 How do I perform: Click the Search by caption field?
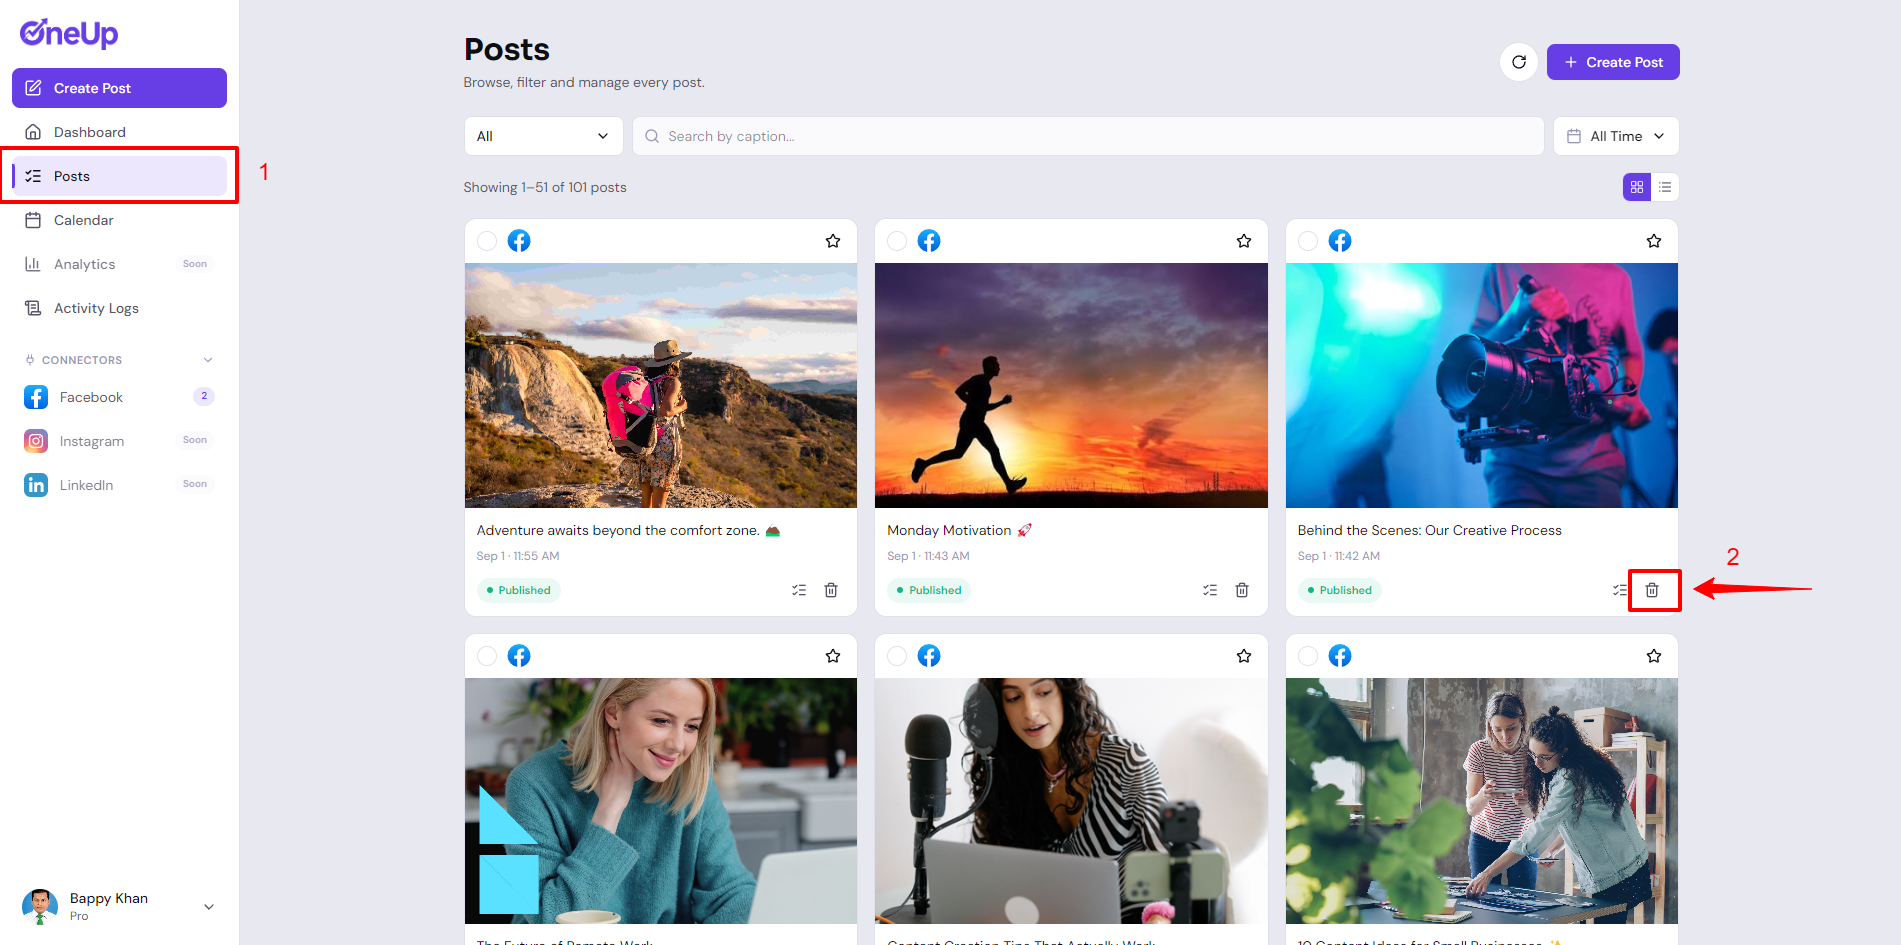click(x=1088, y=136)
